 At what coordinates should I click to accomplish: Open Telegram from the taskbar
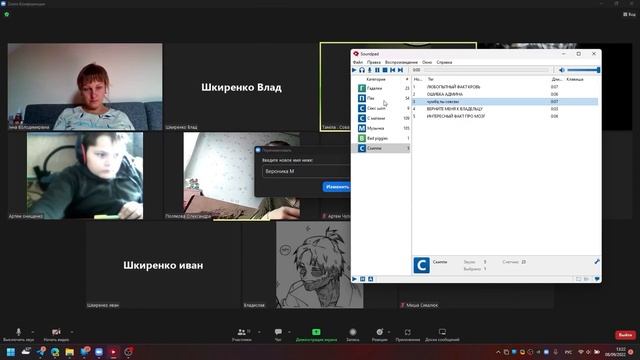(x=40, y=352)
